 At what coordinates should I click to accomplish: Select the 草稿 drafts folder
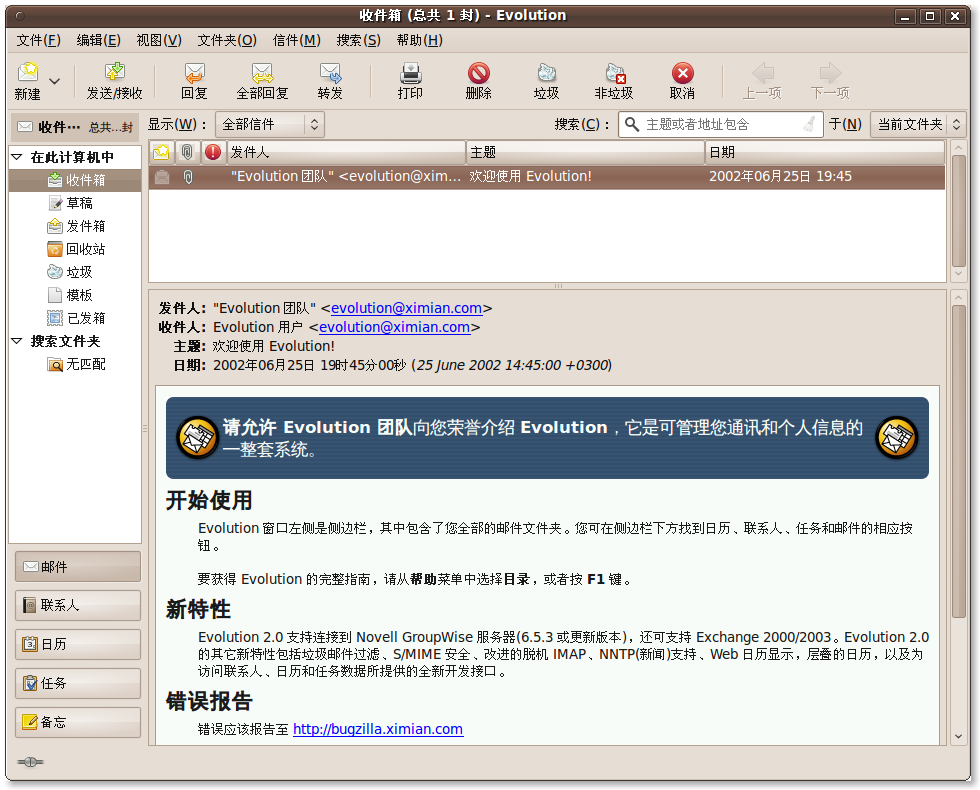tap(75, 203)
